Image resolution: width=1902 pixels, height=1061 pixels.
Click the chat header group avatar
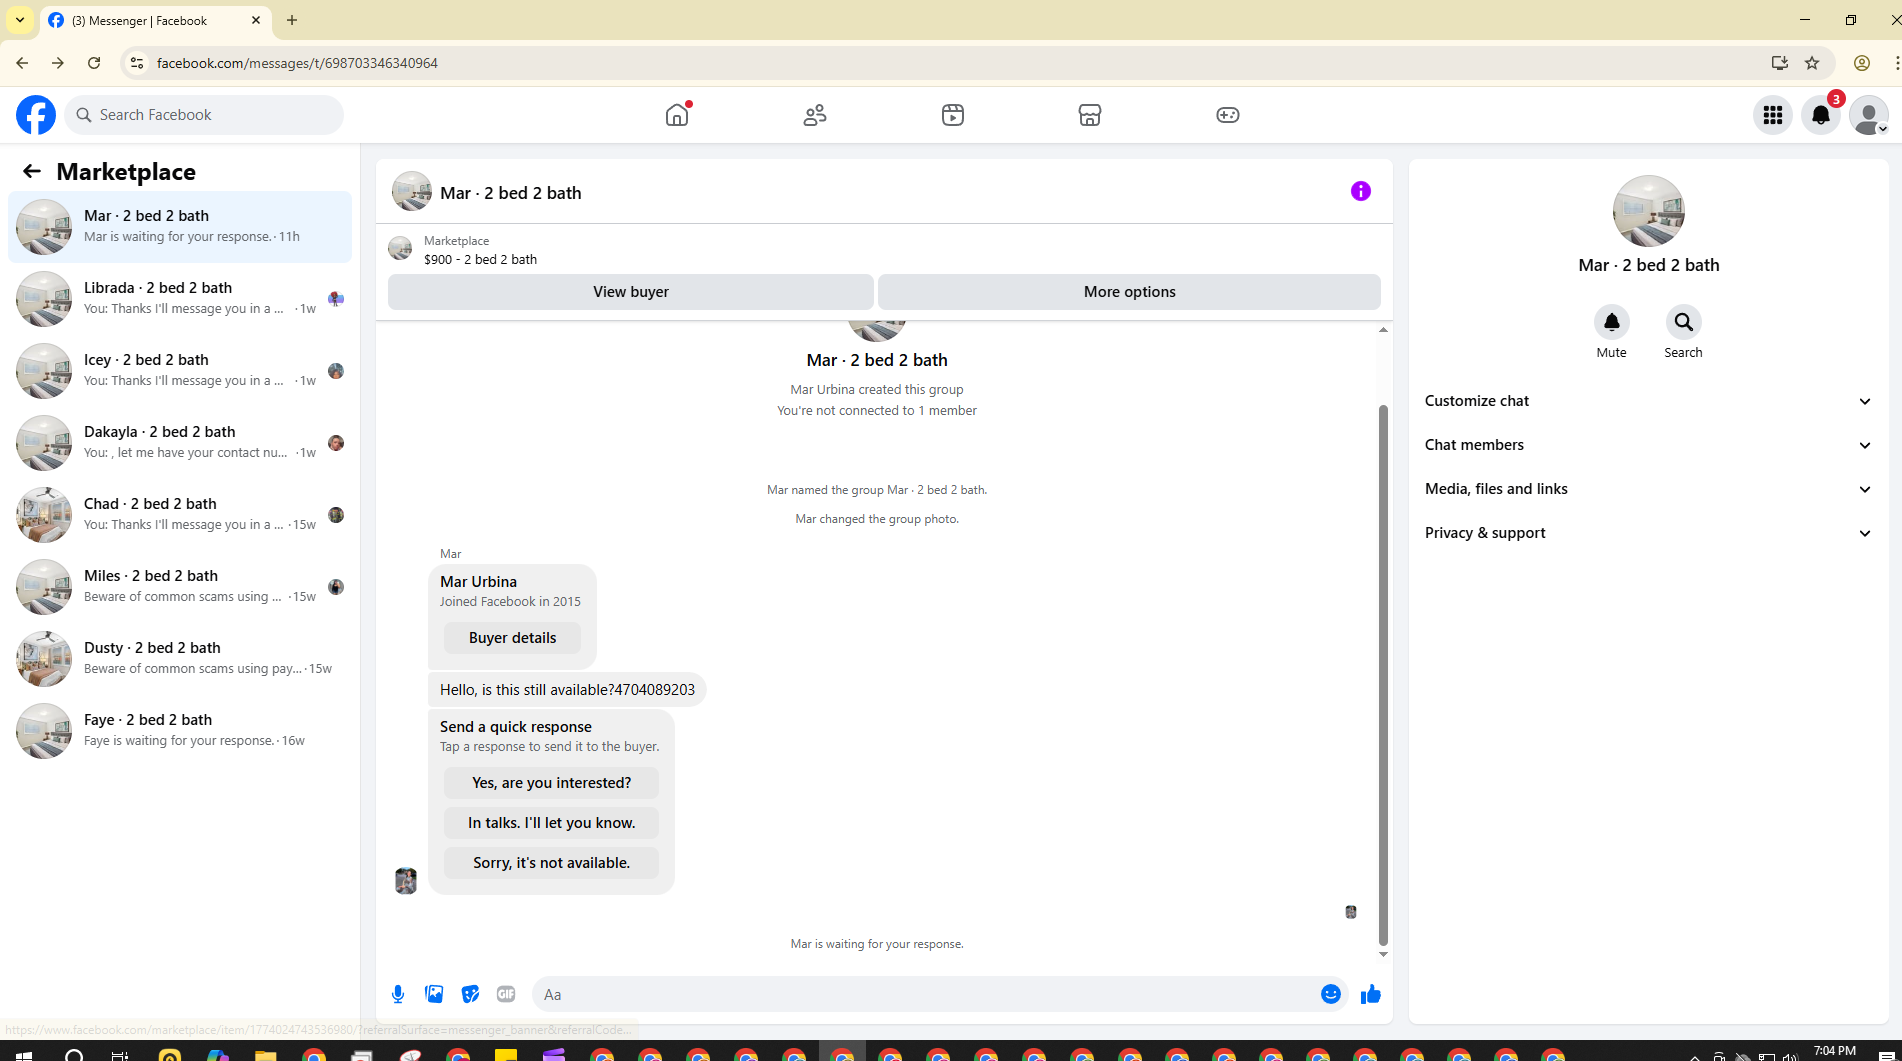(412, 191)
